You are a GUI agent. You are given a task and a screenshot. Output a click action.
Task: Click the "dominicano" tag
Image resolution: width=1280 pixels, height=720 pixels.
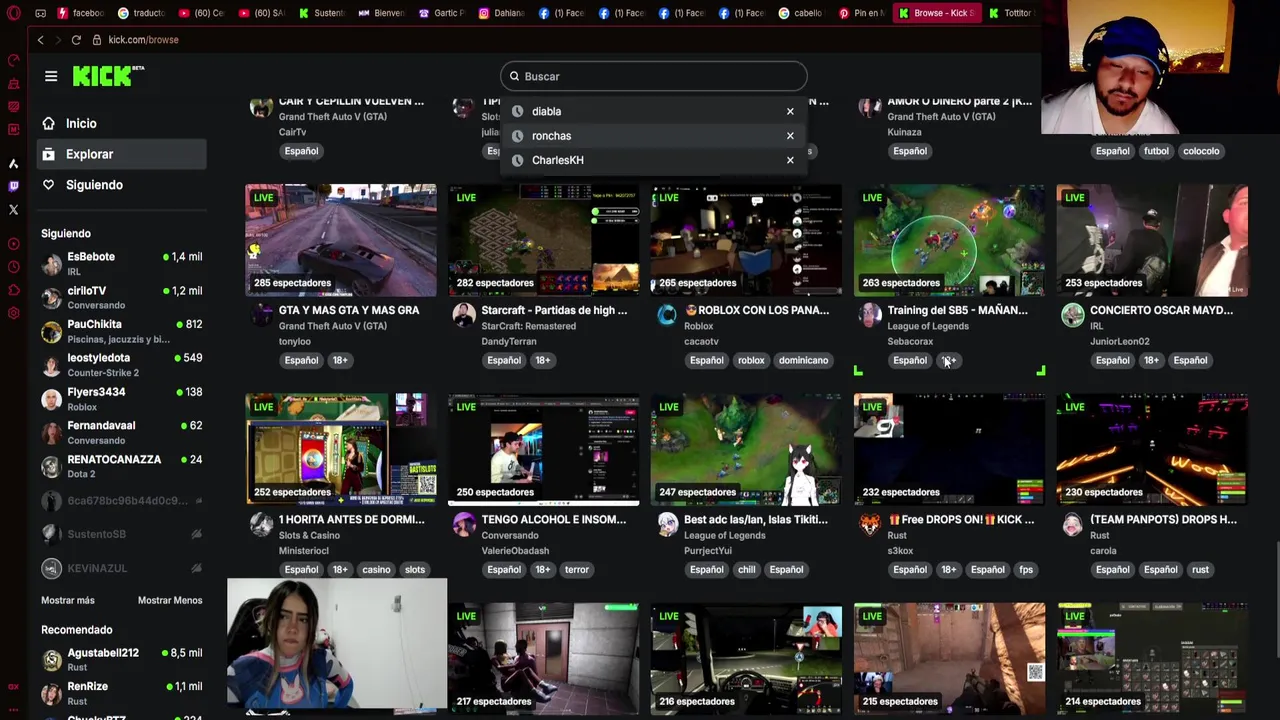pyautogui.click(x=803, y=360)
